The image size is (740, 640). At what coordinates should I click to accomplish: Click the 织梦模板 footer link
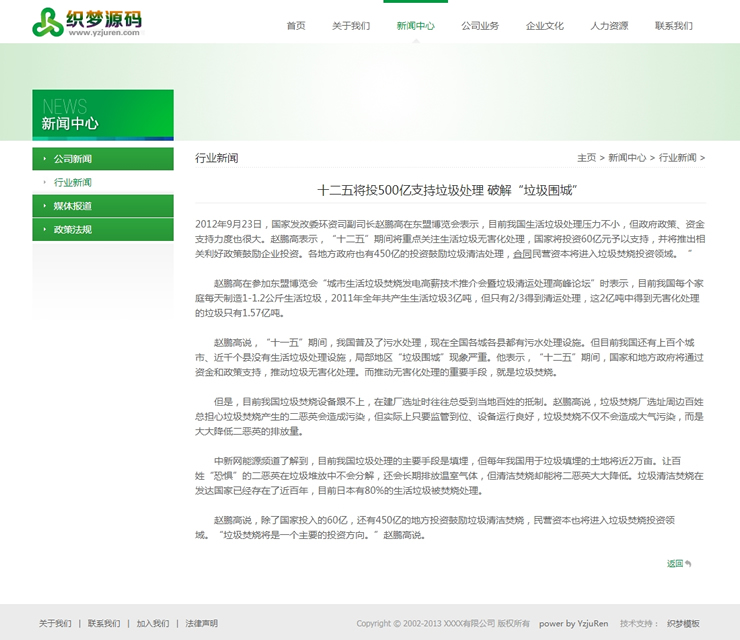(683, 623)
